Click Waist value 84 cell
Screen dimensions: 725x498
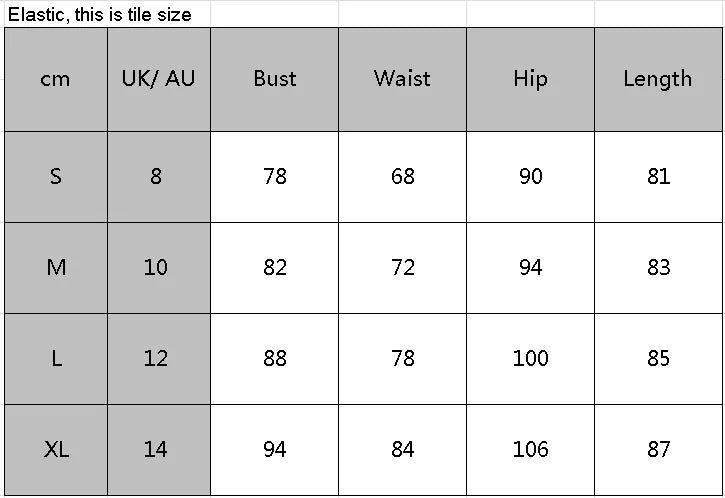click(x=402, y=450)
